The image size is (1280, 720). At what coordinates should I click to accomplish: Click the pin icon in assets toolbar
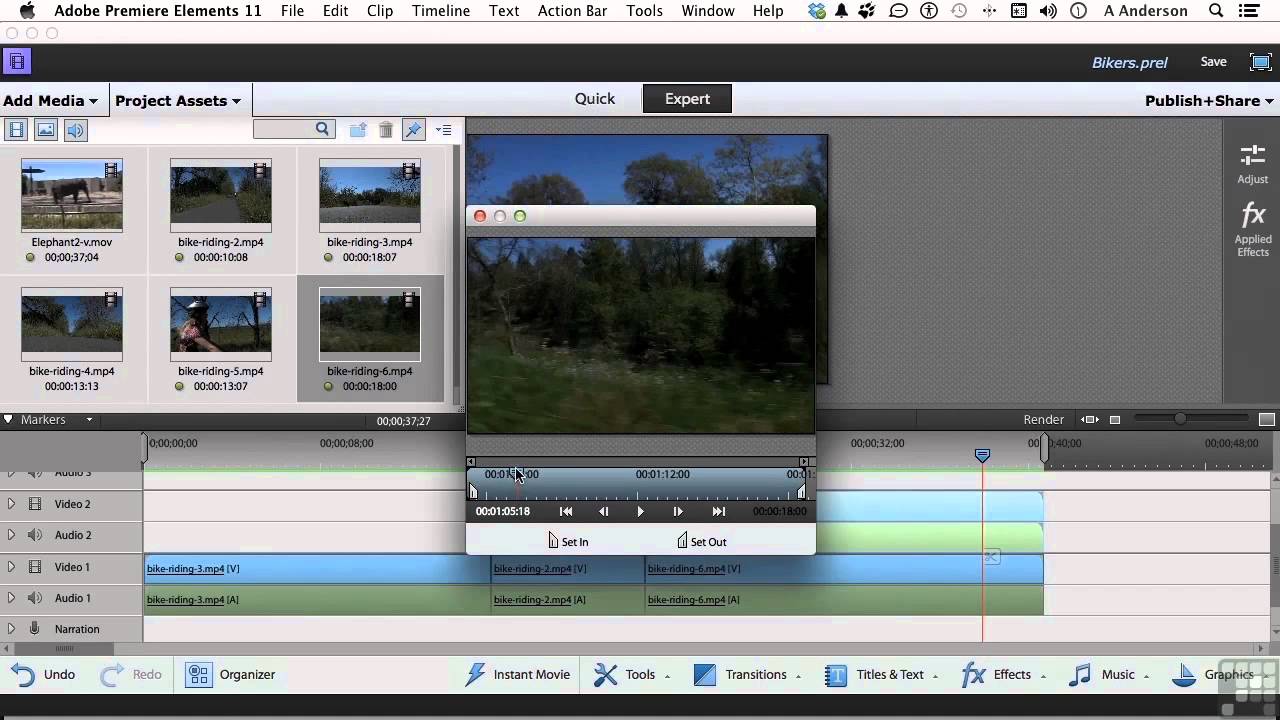coord(414,130)
